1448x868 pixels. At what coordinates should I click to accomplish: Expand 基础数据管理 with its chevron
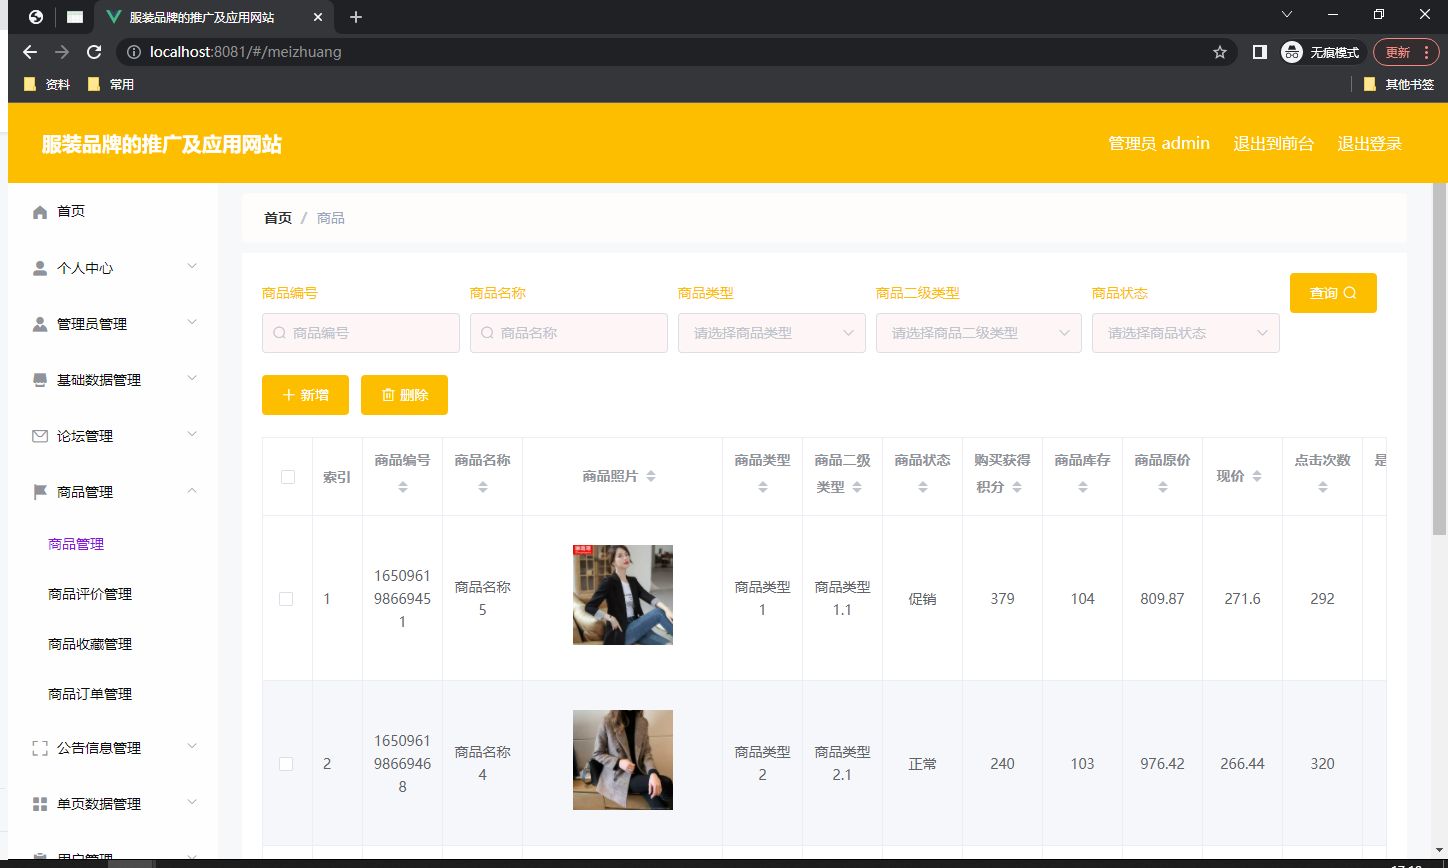(x=193, y=378)
